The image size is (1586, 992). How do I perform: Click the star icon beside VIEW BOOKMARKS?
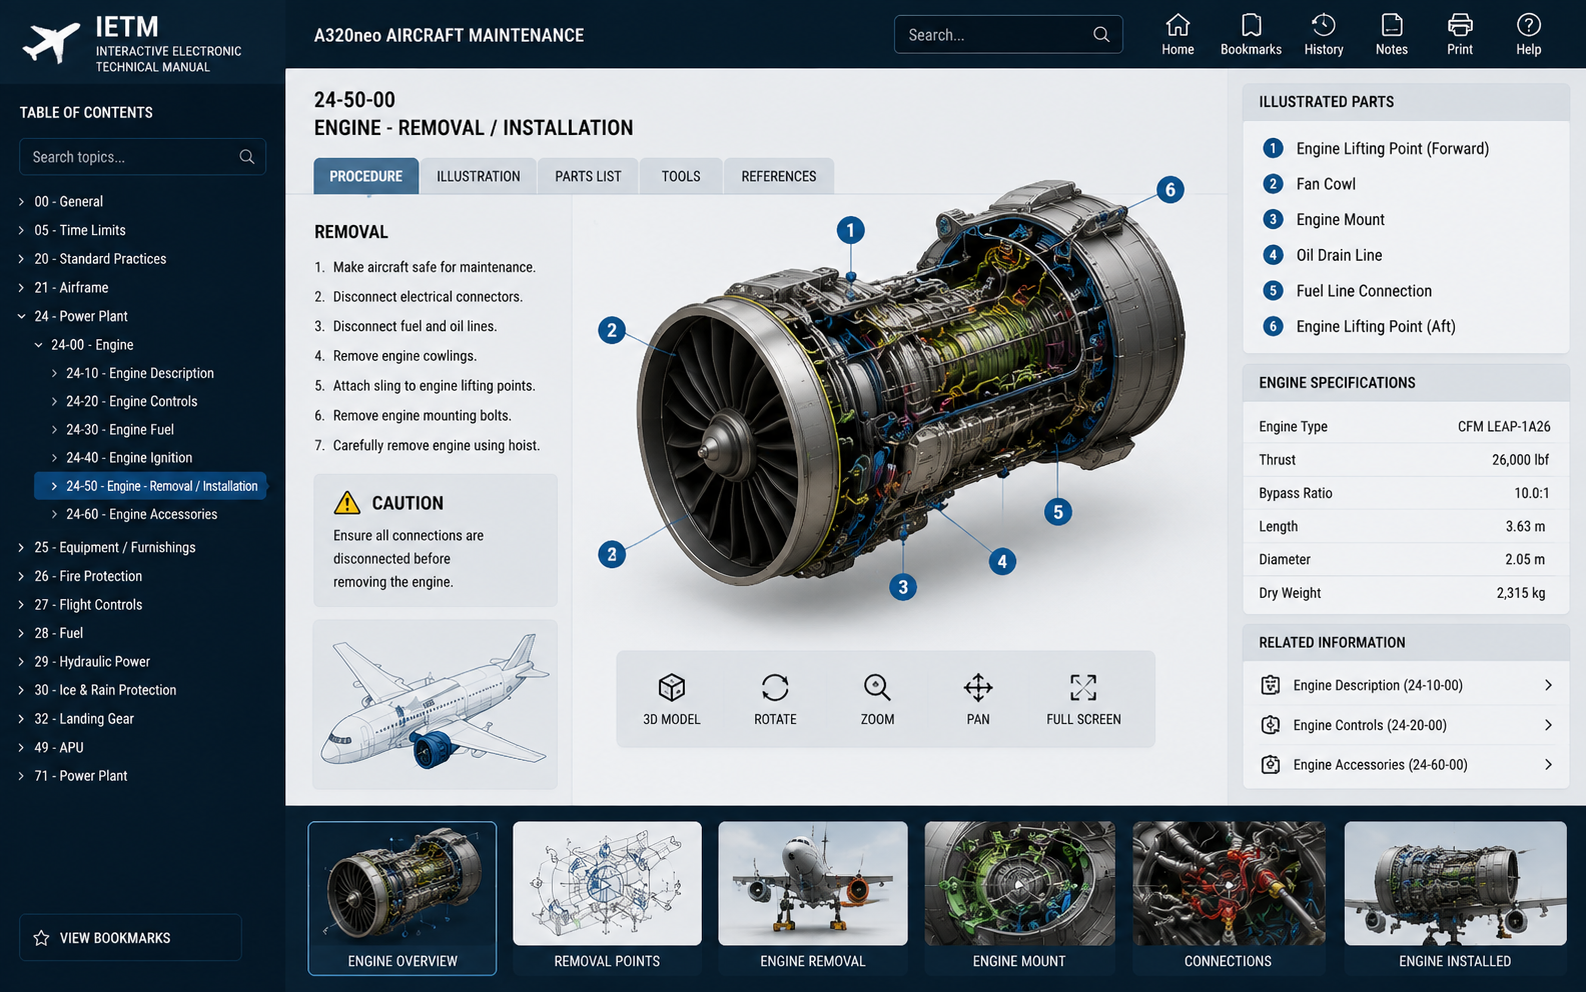(41, 938)
